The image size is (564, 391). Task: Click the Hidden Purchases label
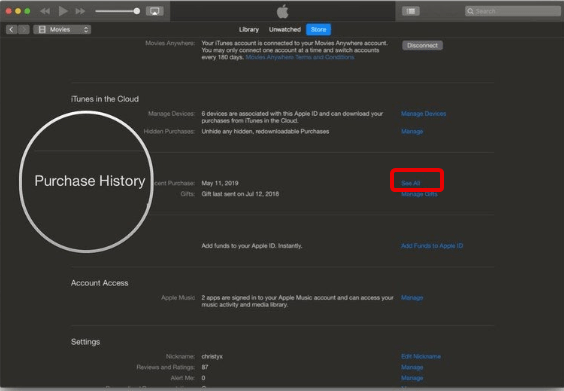pyautogui.click(x=169, y=132)
